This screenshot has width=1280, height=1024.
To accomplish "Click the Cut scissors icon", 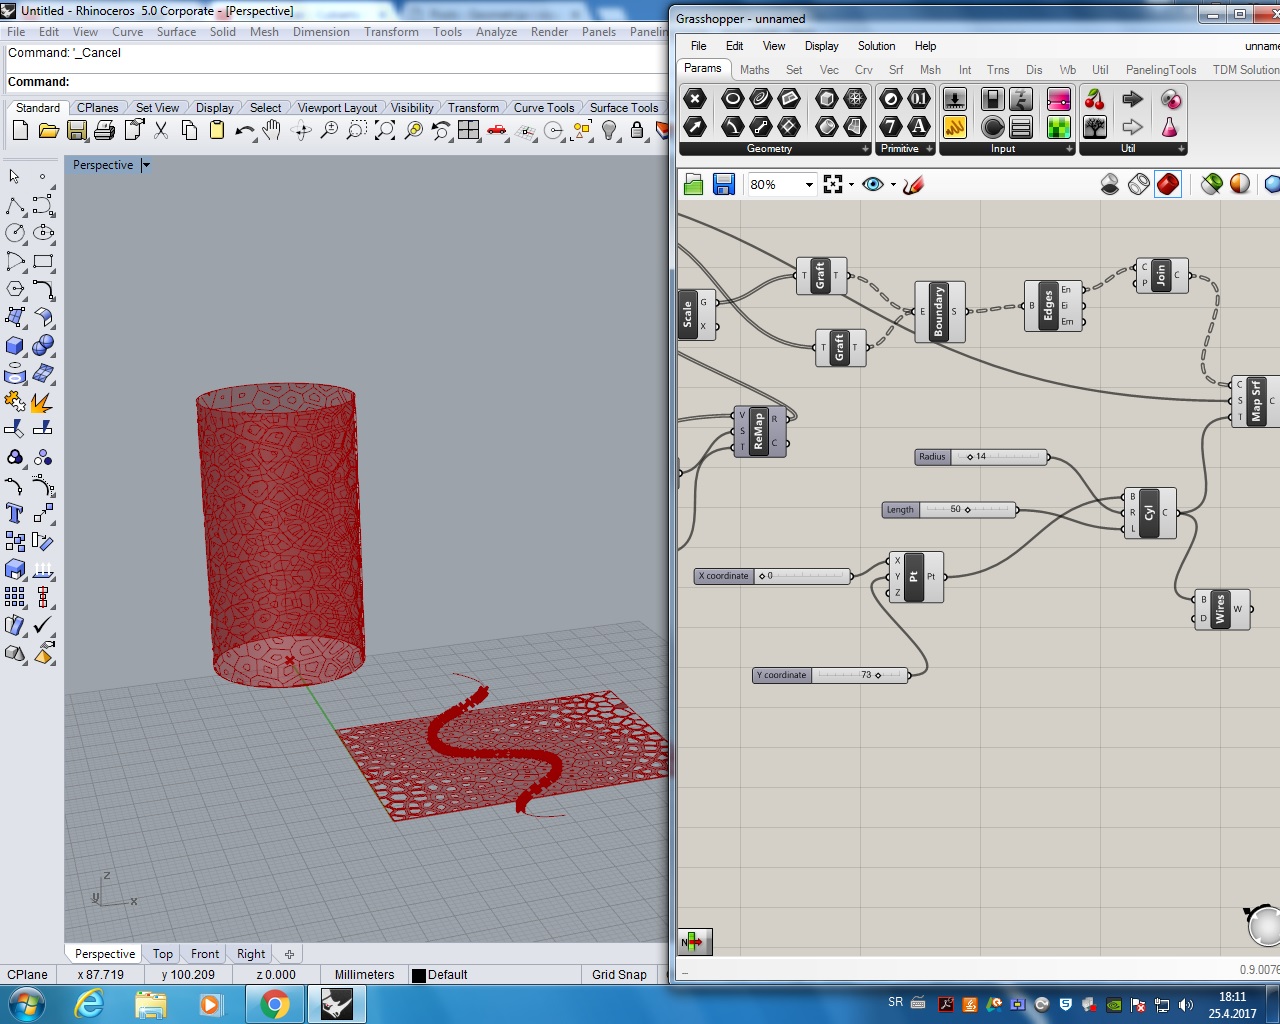I will (161, 130).
